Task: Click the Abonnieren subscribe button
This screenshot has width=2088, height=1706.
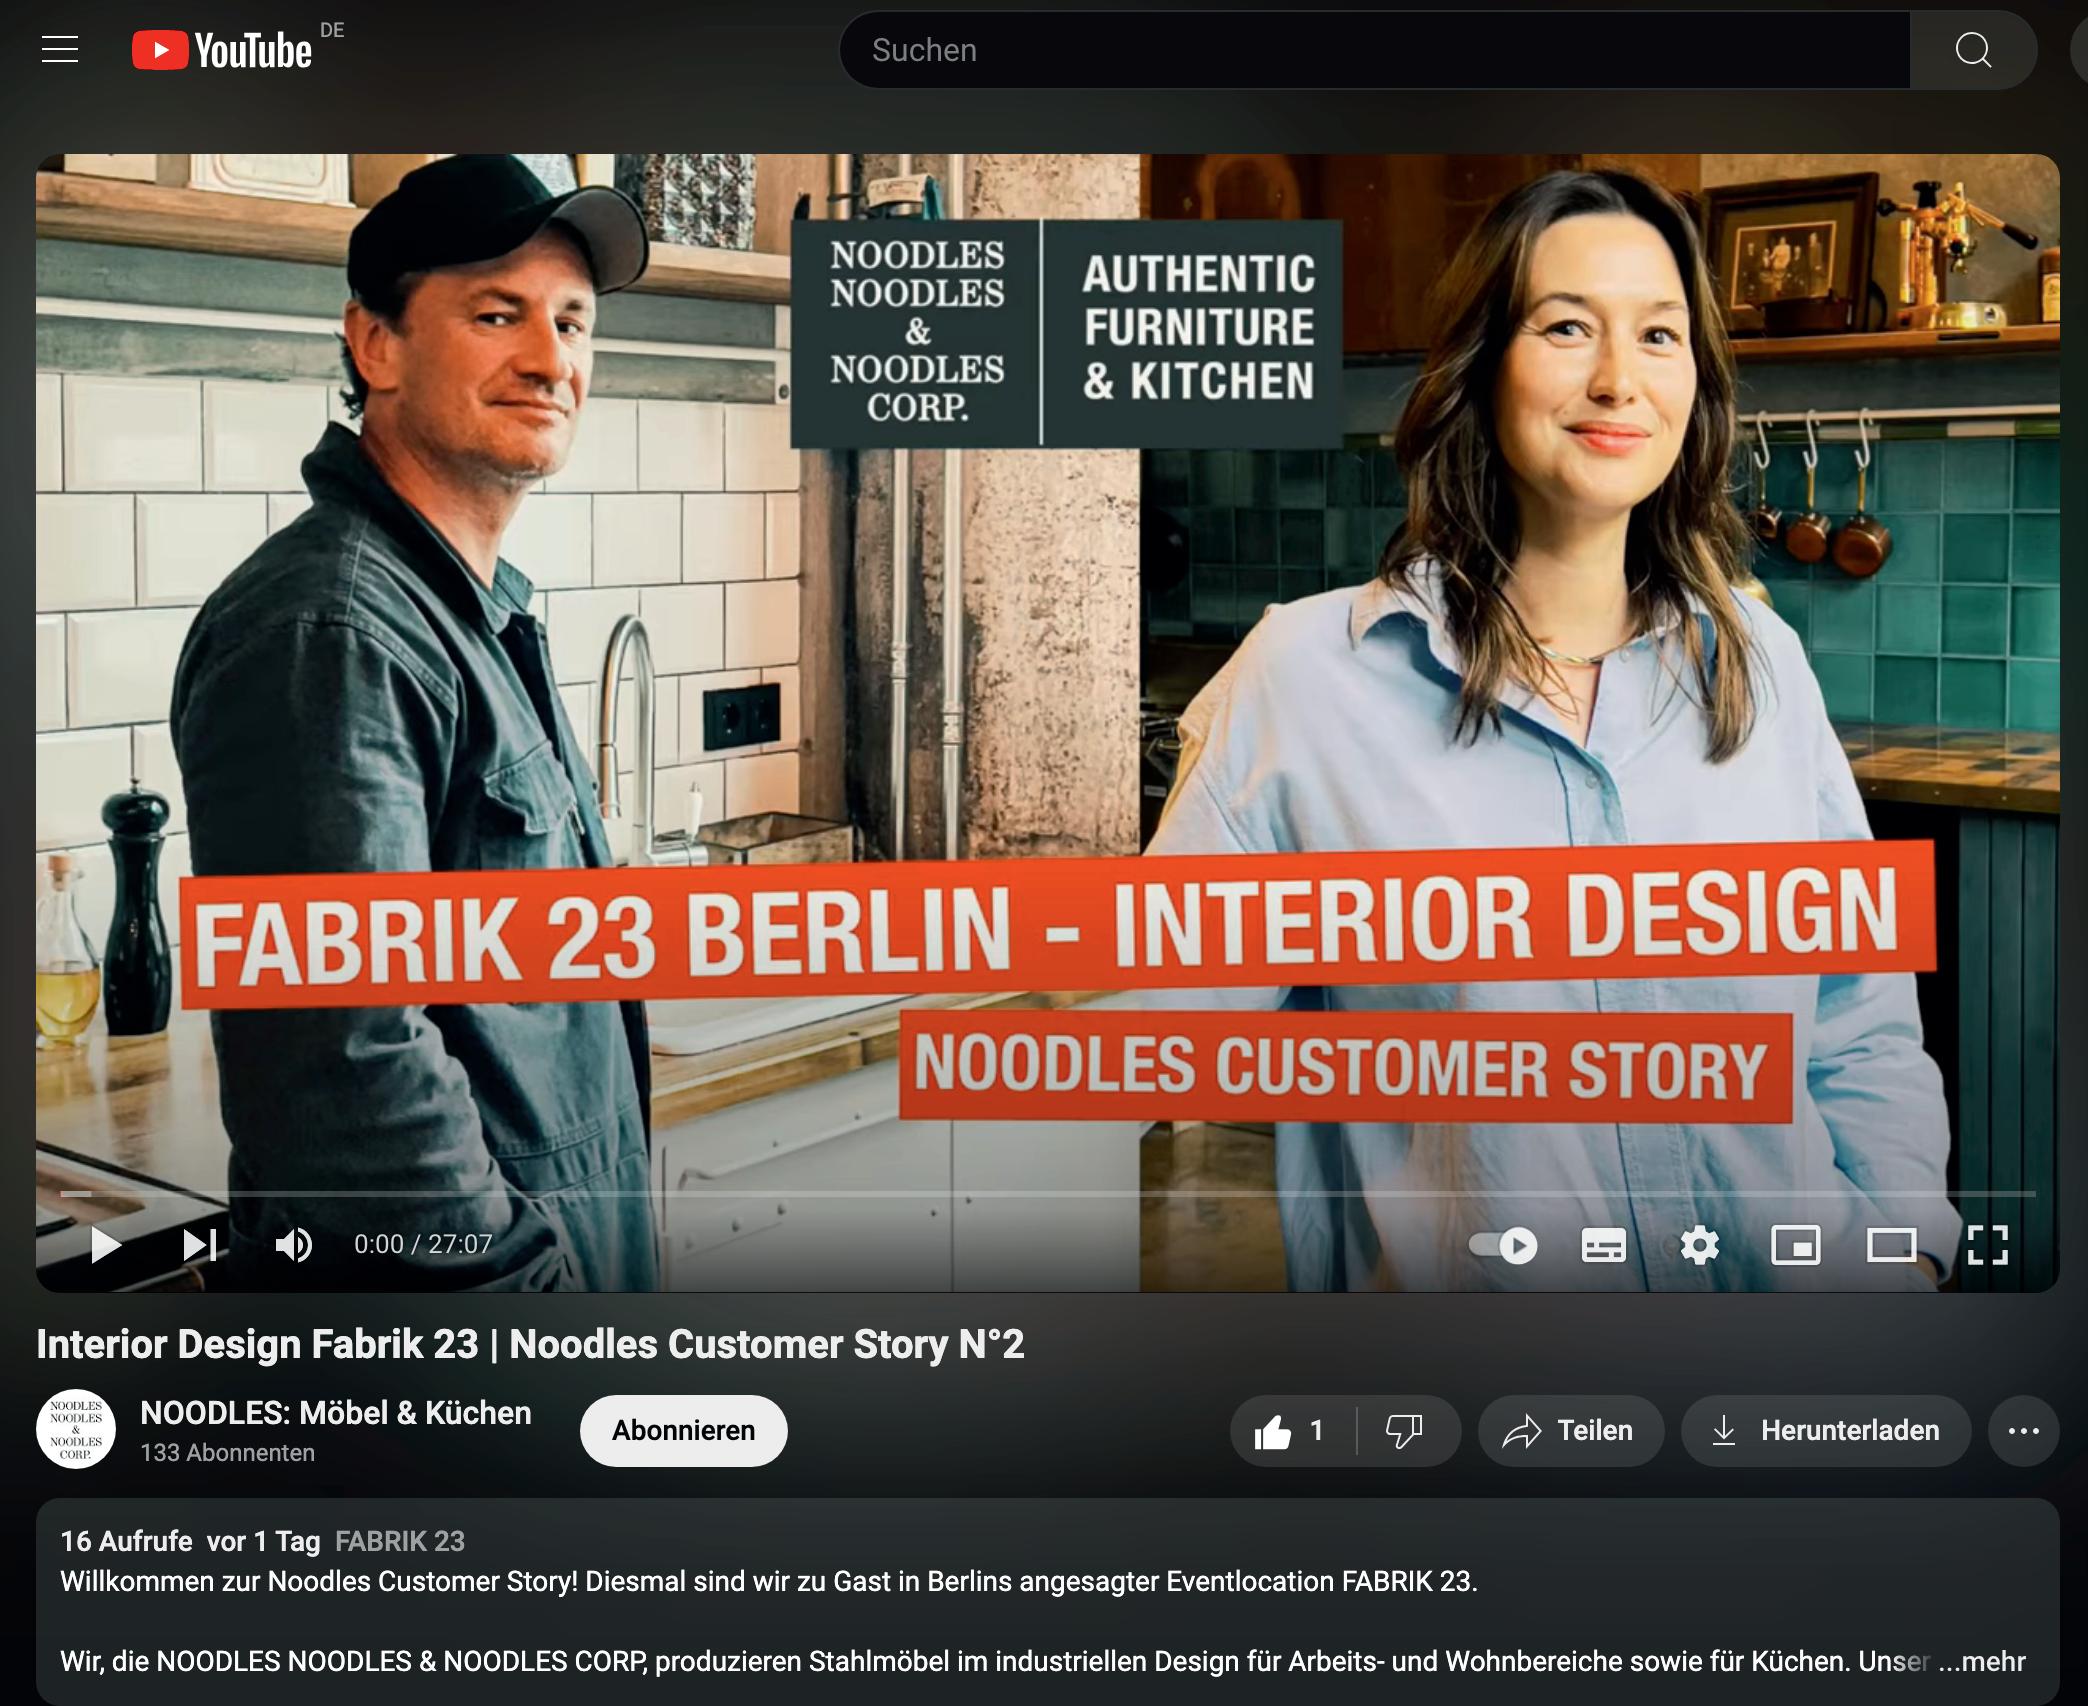Action: coord(683,1431)
